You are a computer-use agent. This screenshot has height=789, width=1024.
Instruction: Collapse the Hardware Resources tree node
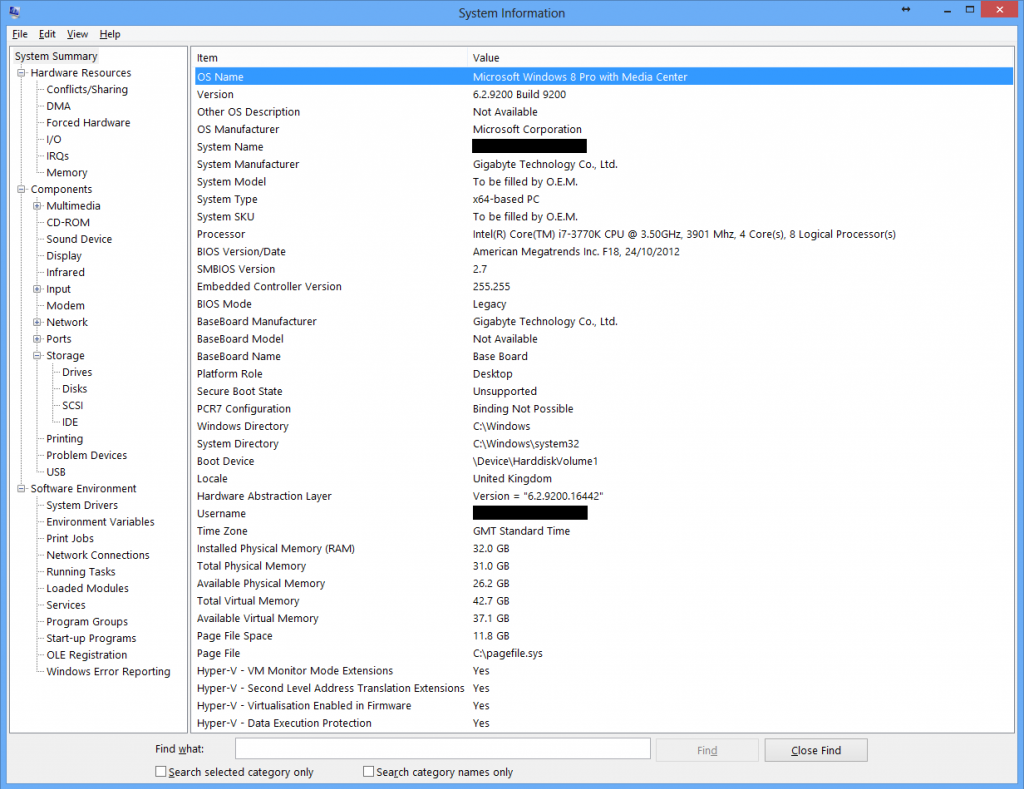pos(22,73)
